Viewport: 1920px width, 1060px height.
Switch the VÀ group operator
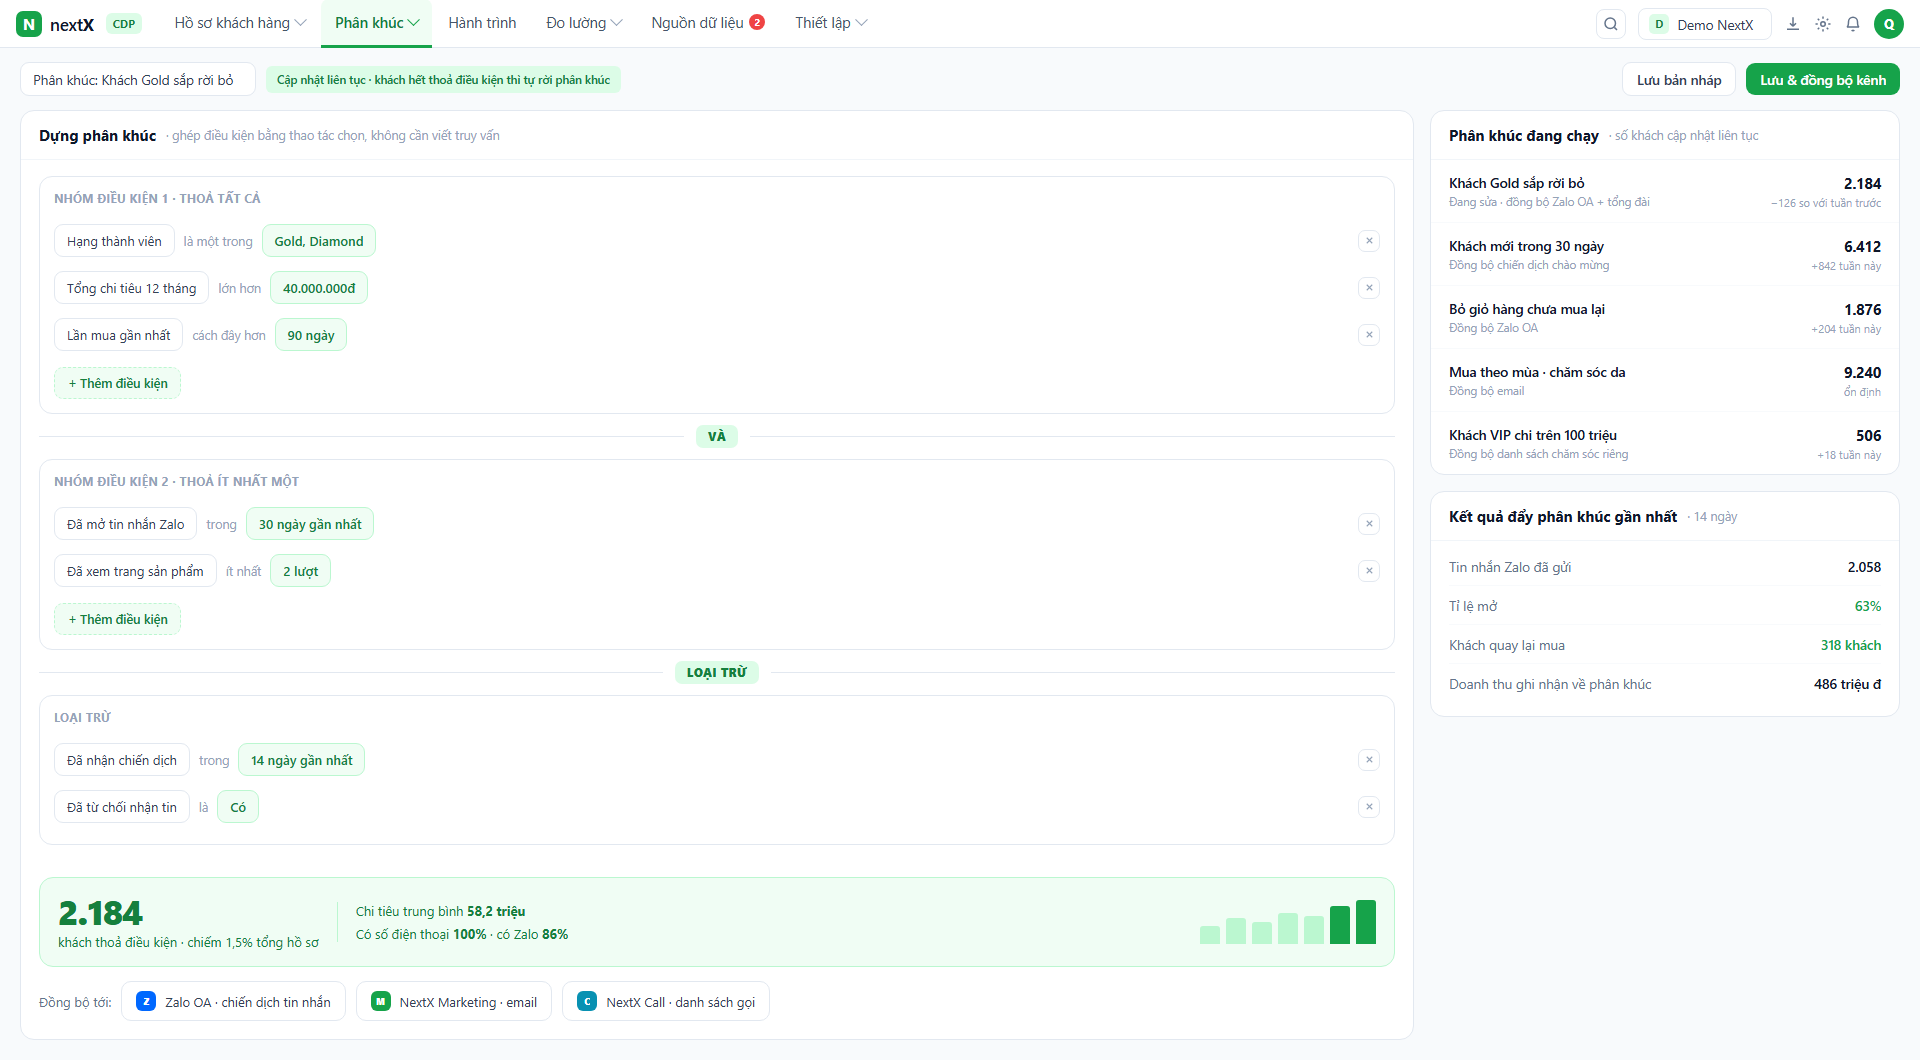[717, 436]
